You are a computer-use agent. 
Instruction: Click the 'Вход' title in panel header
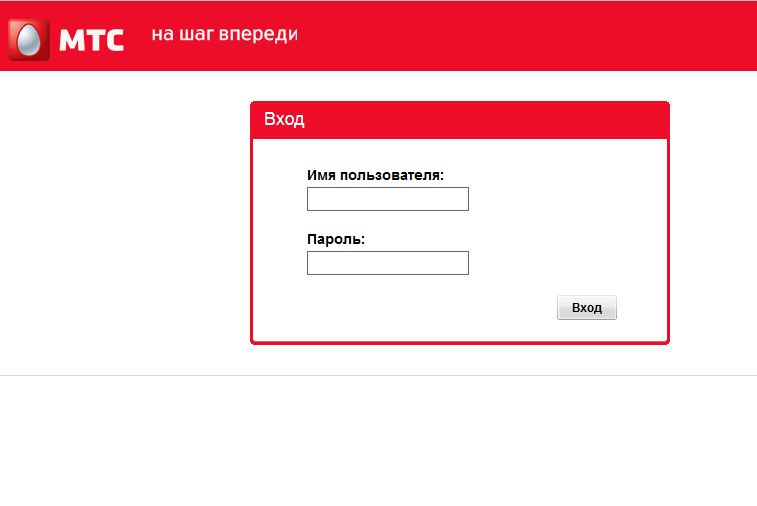tap(284, 120)
